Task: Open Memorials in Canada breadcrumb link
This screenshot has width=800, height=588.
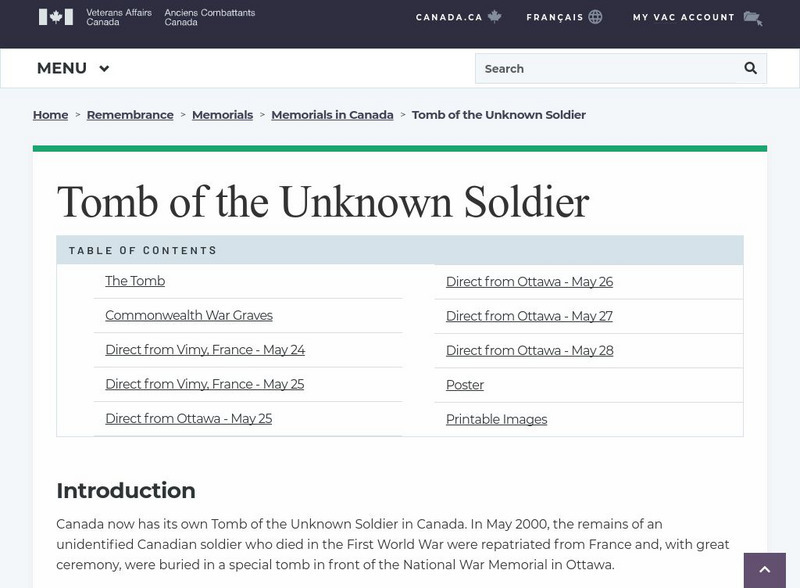Action: tap(332, 115)
